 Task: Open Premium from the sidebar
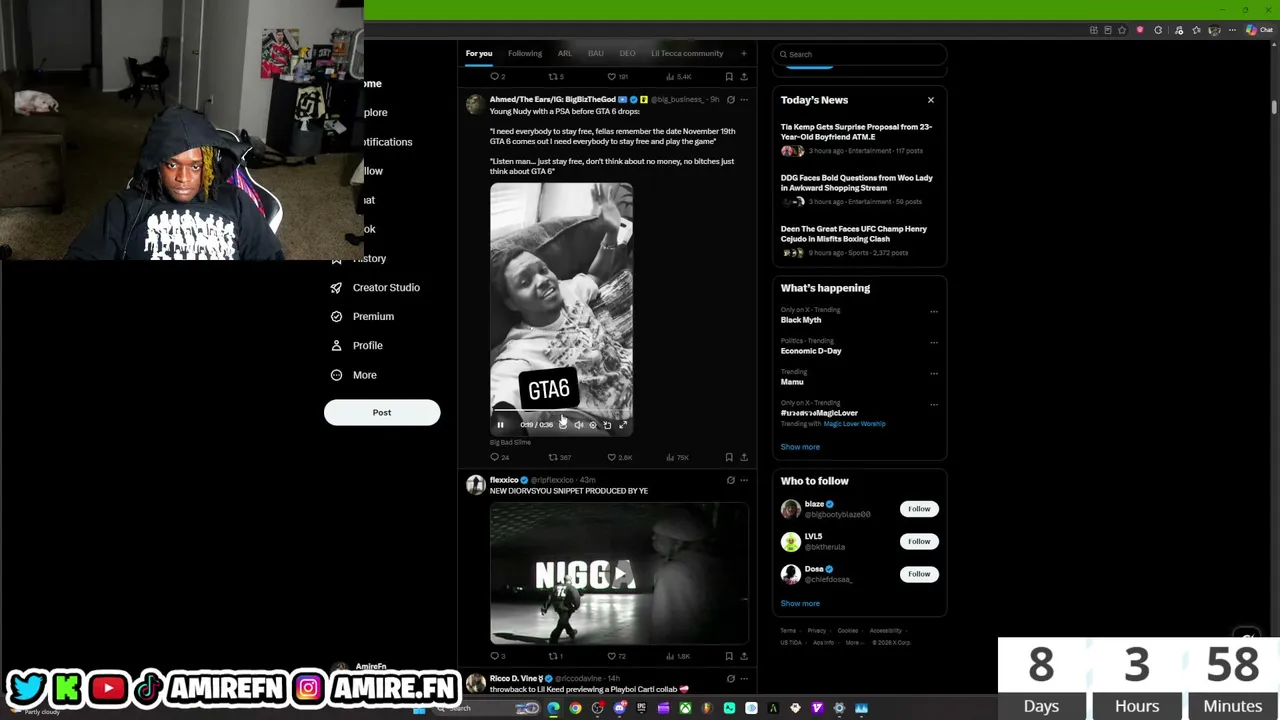[362, 316]
